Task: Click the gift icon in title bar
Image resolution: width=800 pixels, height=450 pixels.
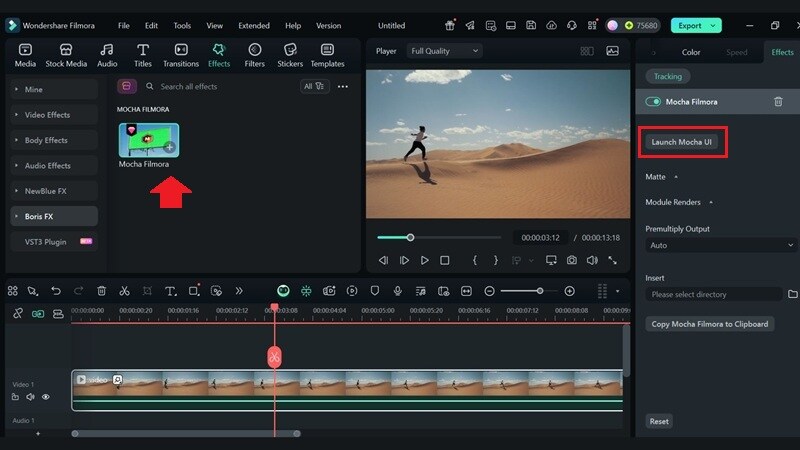Action: tap(449, 26)
